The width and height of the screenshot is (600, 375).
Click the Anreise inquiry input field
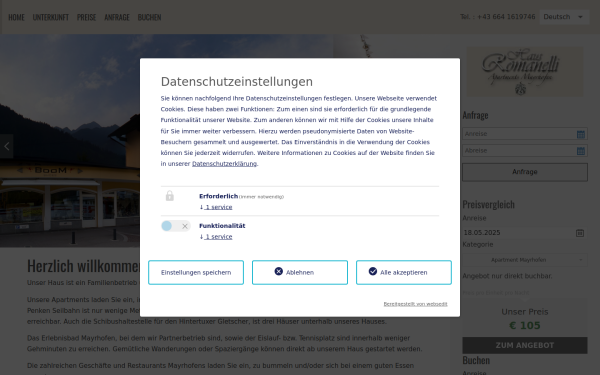525,134
